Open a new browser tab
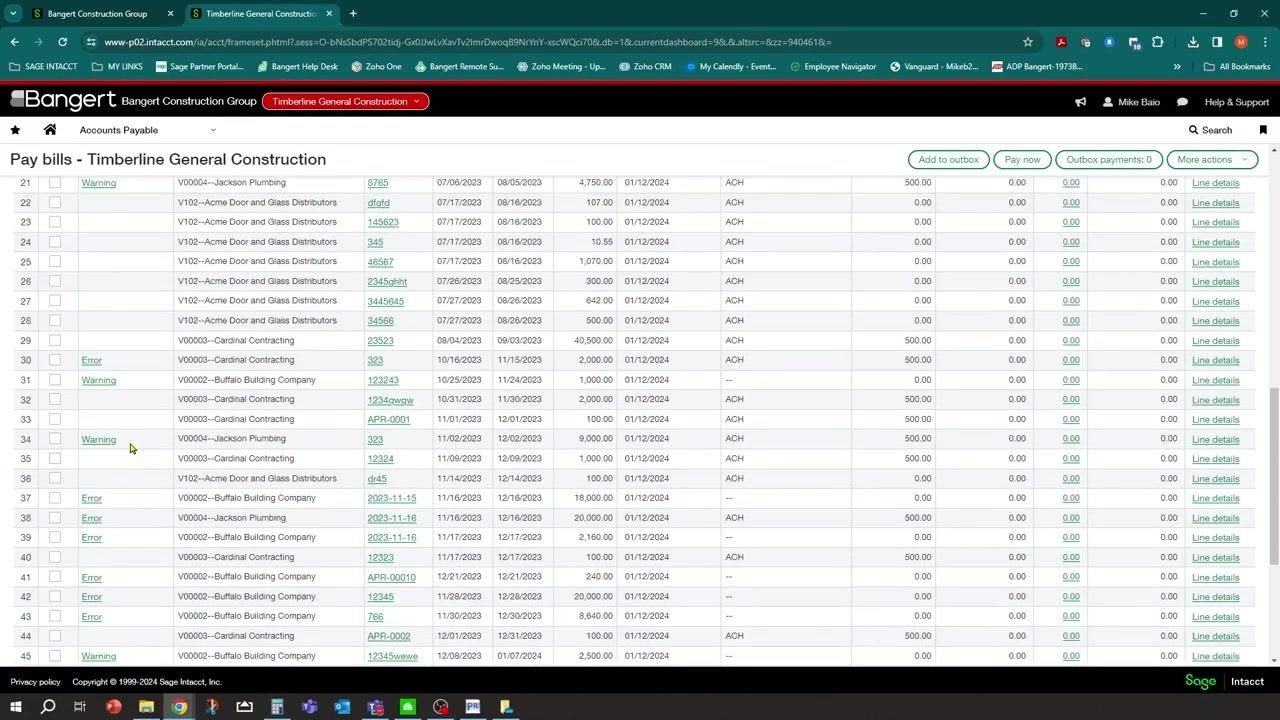The width and height of the screenshot is (1280, 720). tap(353, 14)
